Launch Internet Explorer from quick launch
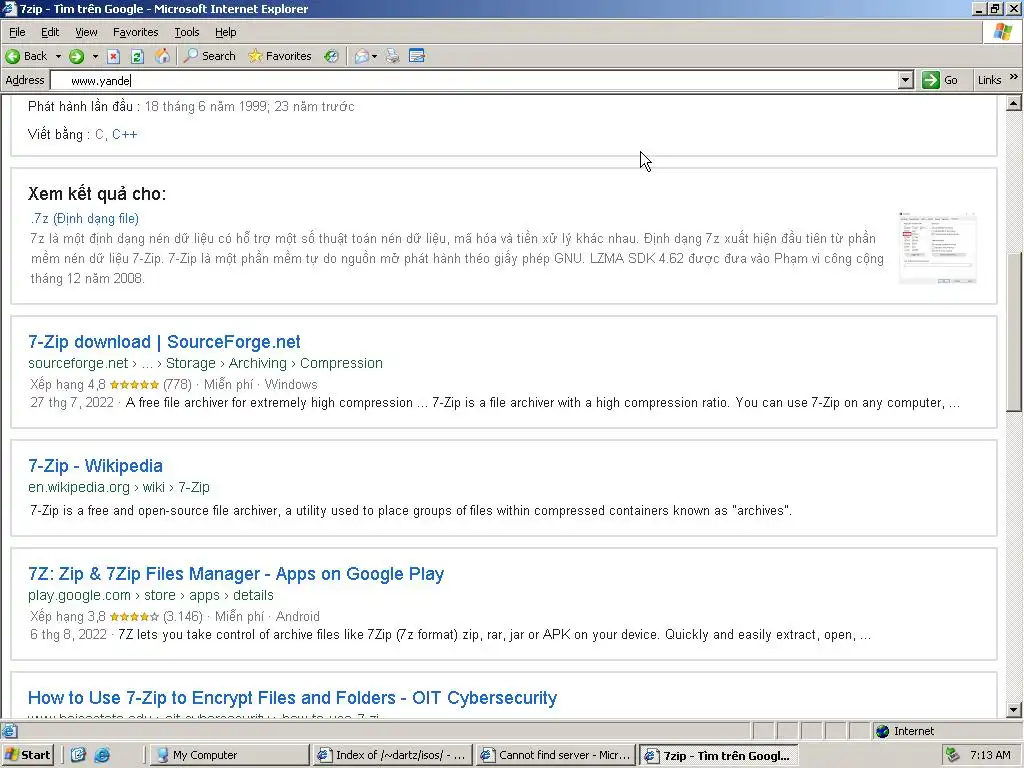1024x768 pixels. (x=102, y=755)
